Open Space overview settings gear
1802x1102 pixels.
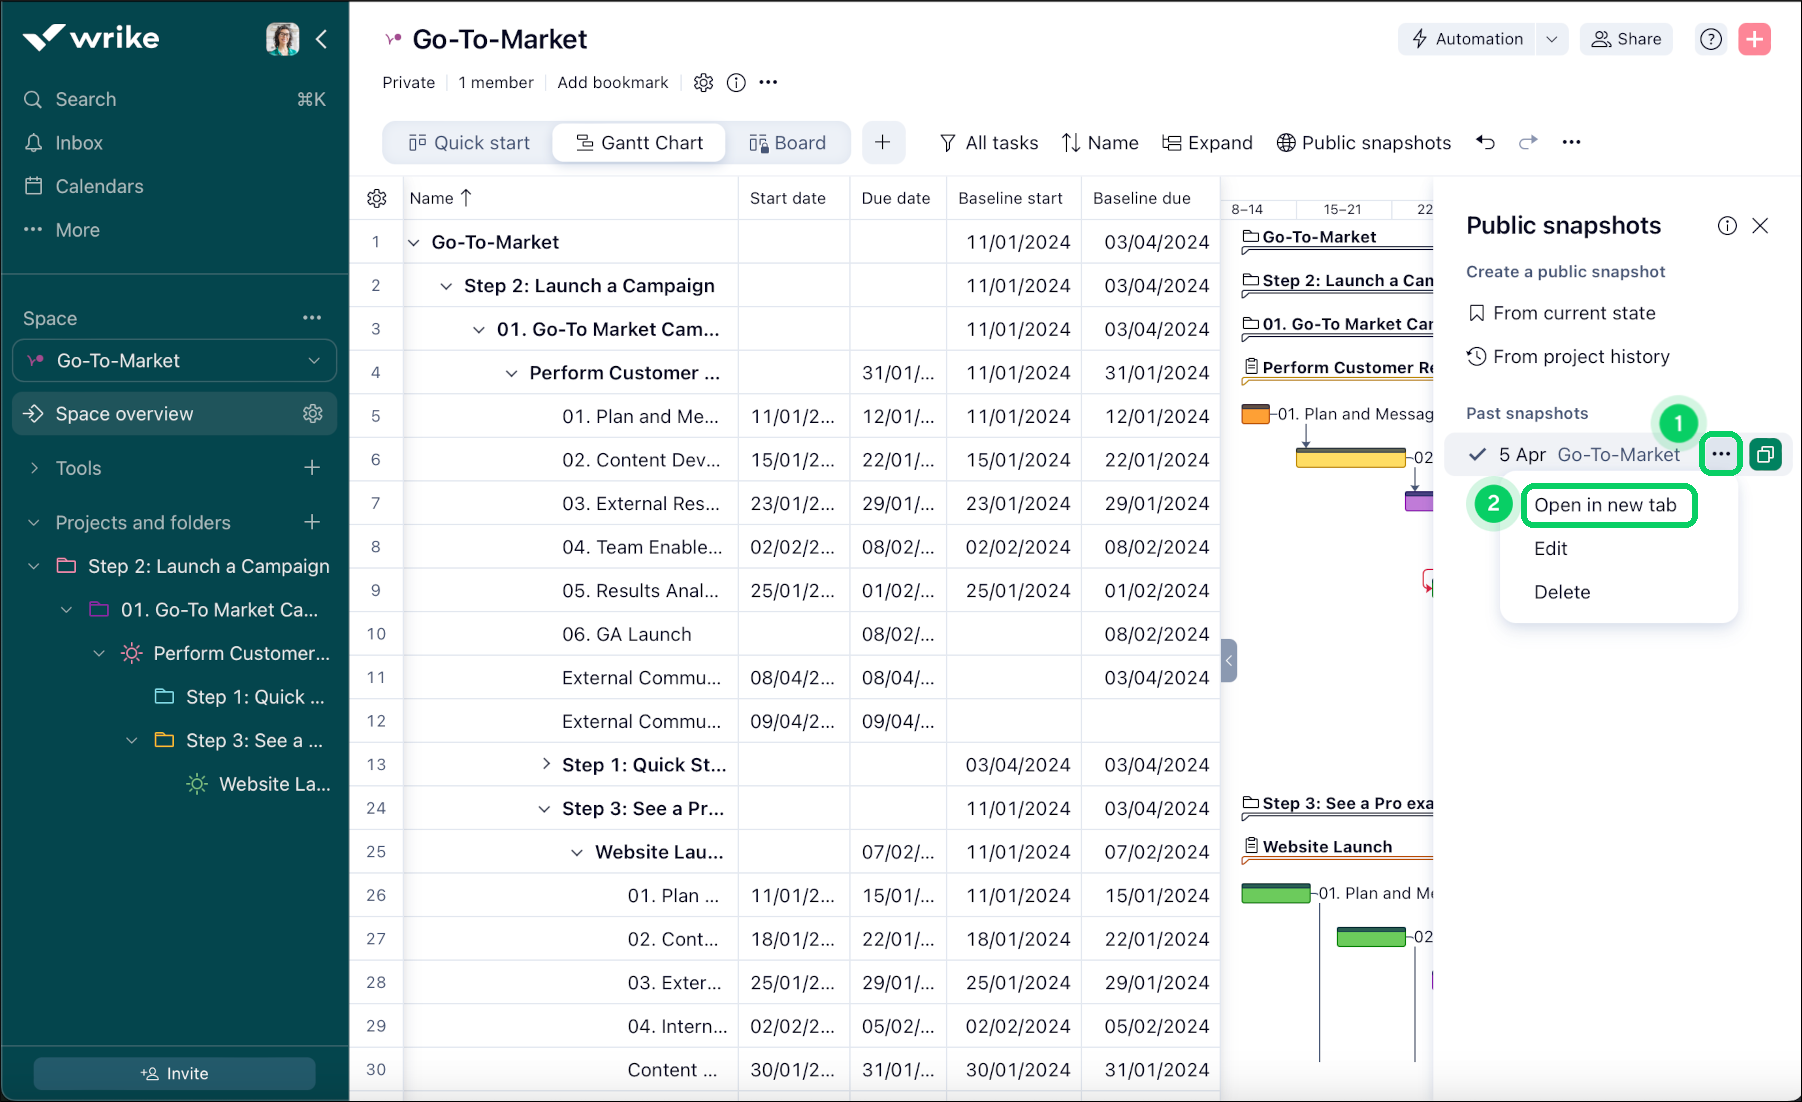[x=313, y=414]
